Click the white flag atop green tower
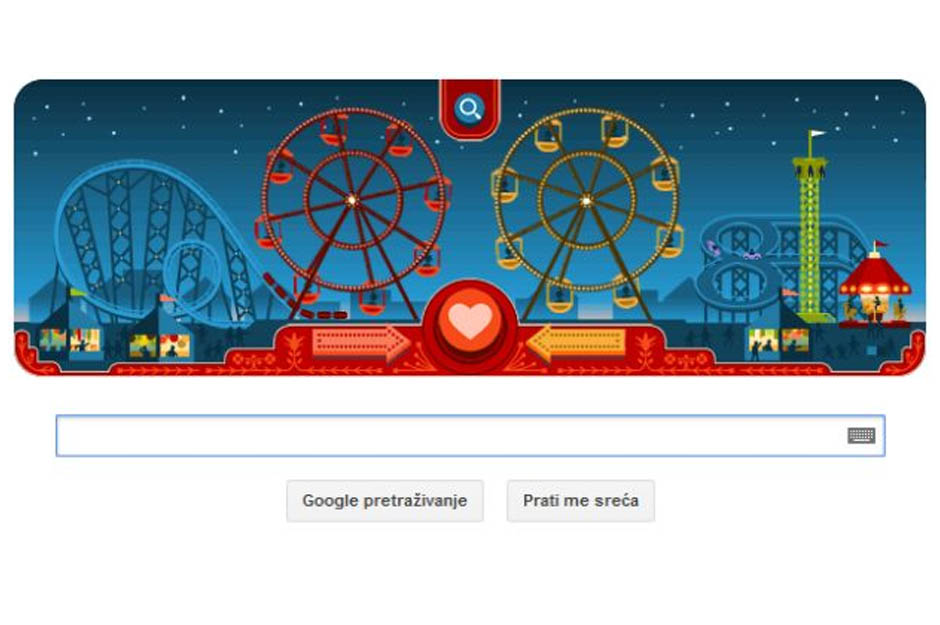Image resolution: width=940 pixels, height=625 pixels. click(815, 134)
